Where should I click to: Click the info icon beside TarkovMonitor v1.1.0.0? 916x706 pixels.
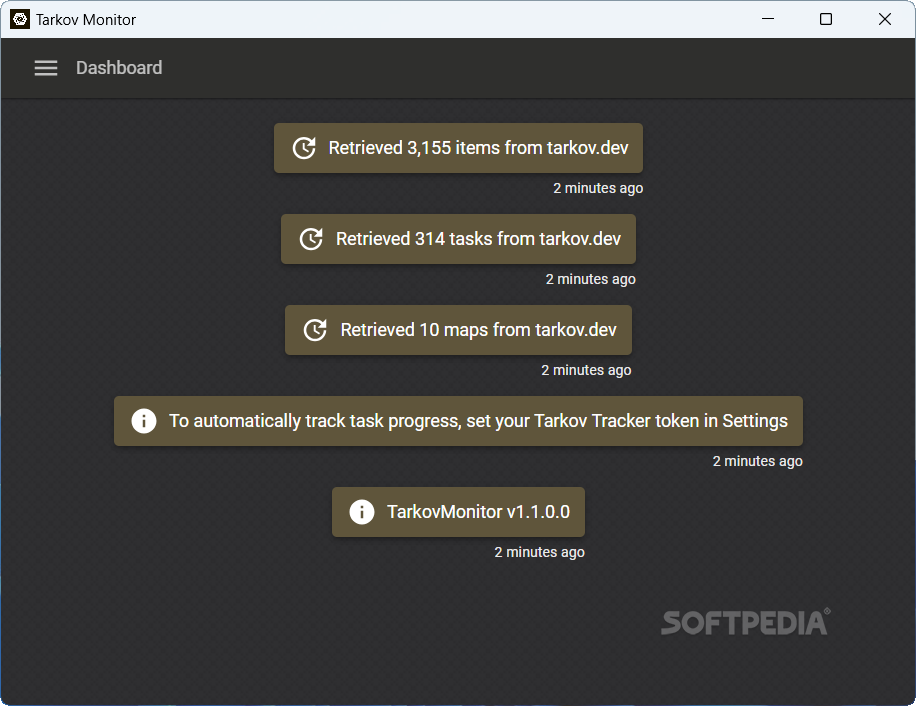362,512
